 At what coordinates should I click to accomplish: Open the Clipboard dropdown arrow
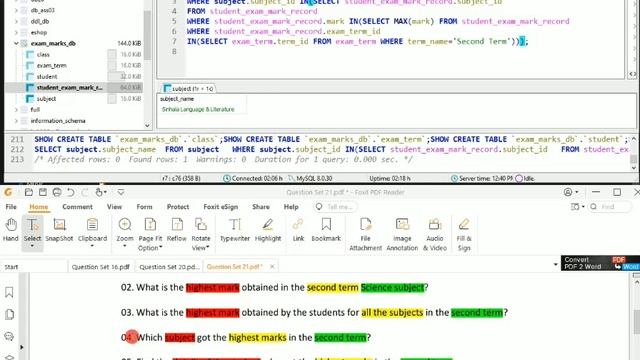pos(92,246)
